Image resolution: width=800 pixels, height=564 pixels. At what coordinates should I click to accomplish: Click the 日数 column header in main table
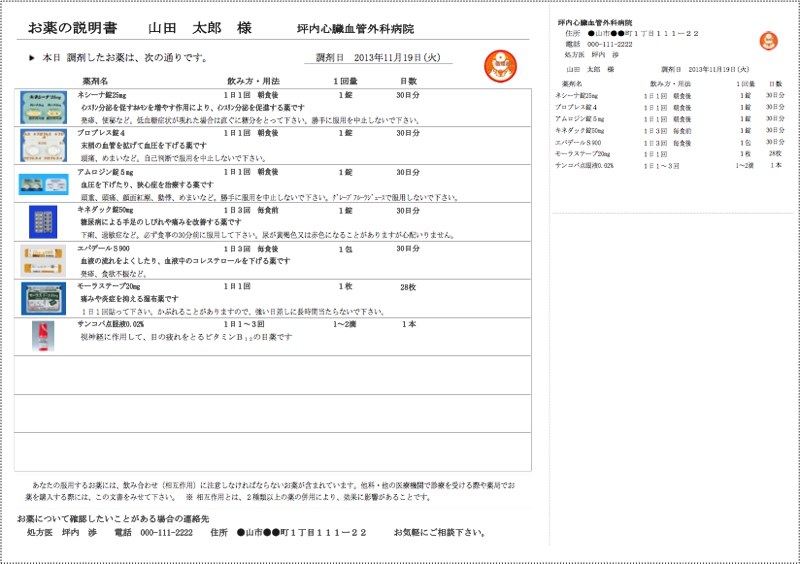[x=408, y=80]
